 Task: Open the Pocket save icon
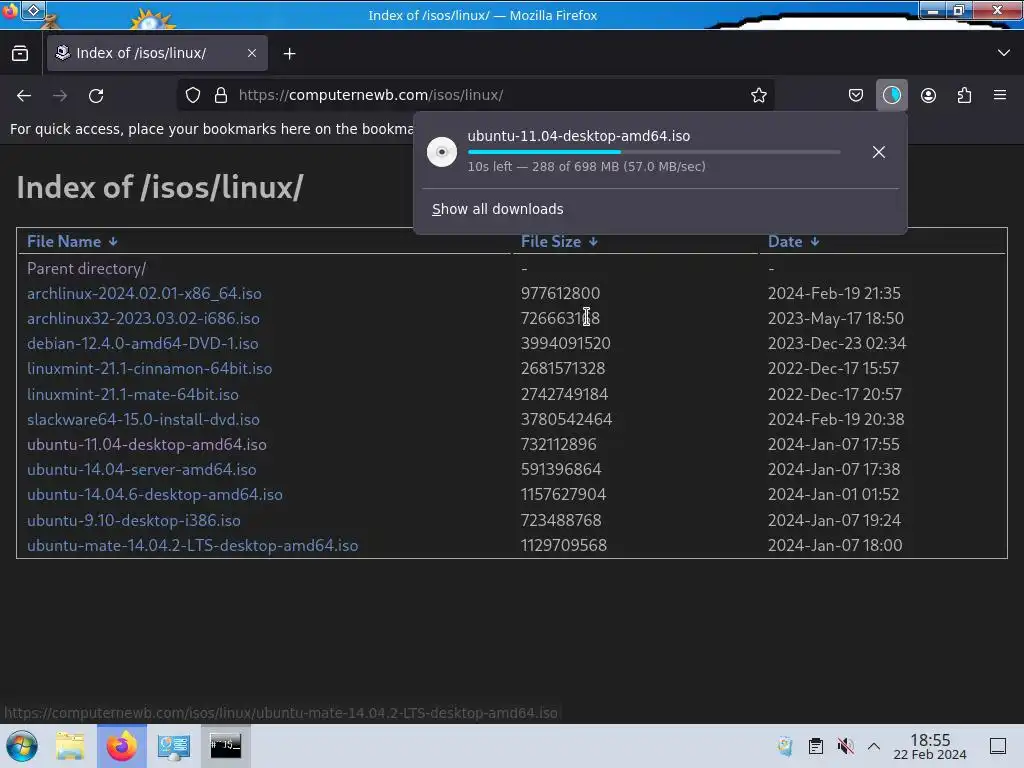[x=856, y=95]
